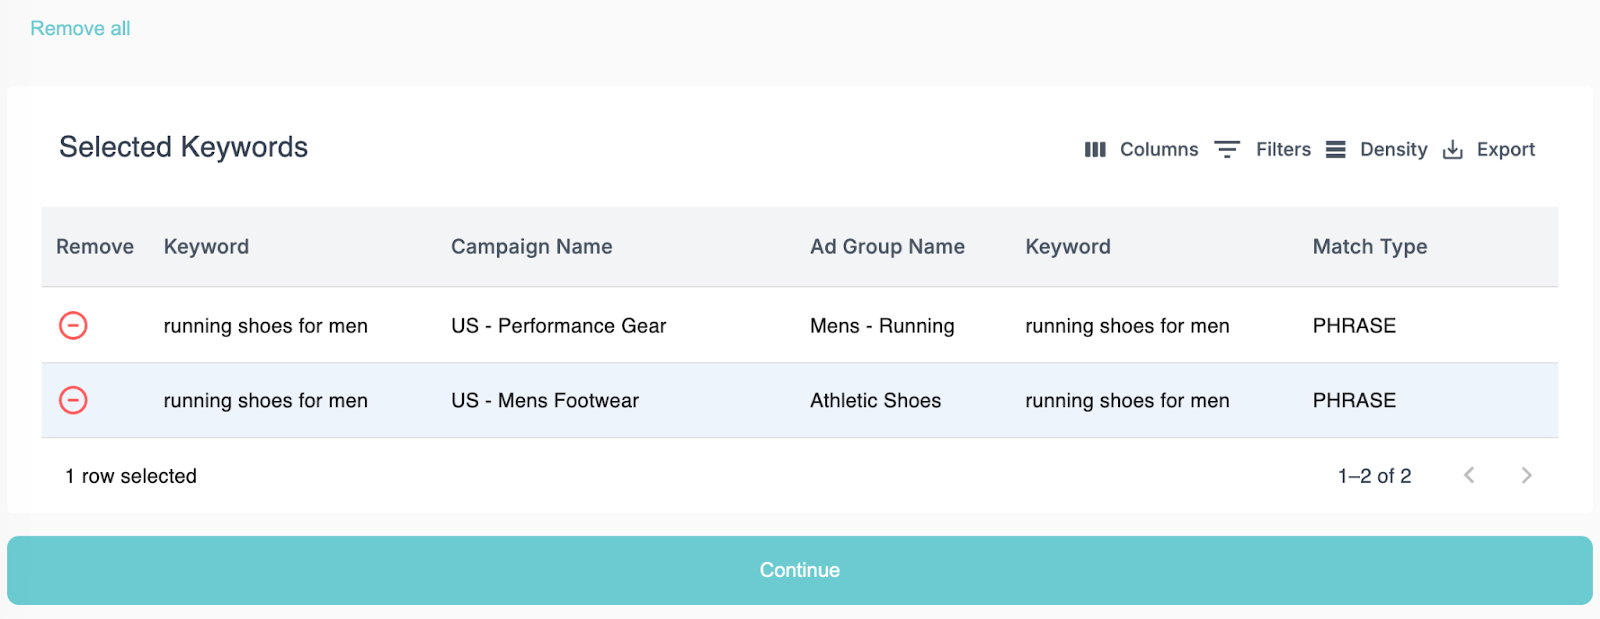Viewport: 1600px width, 619px height.
Task: Export the selected keywords table
Action: pos(1488,149)
